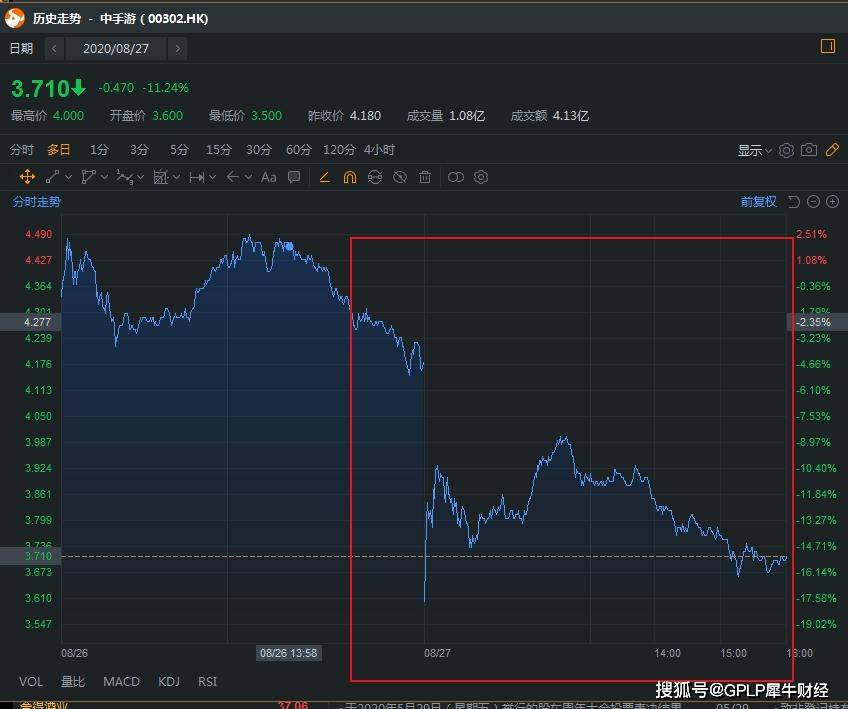This screenshot has width=848, height=709.
Task: Toggle the side panel layout icon
Action: tap(827, 46)
